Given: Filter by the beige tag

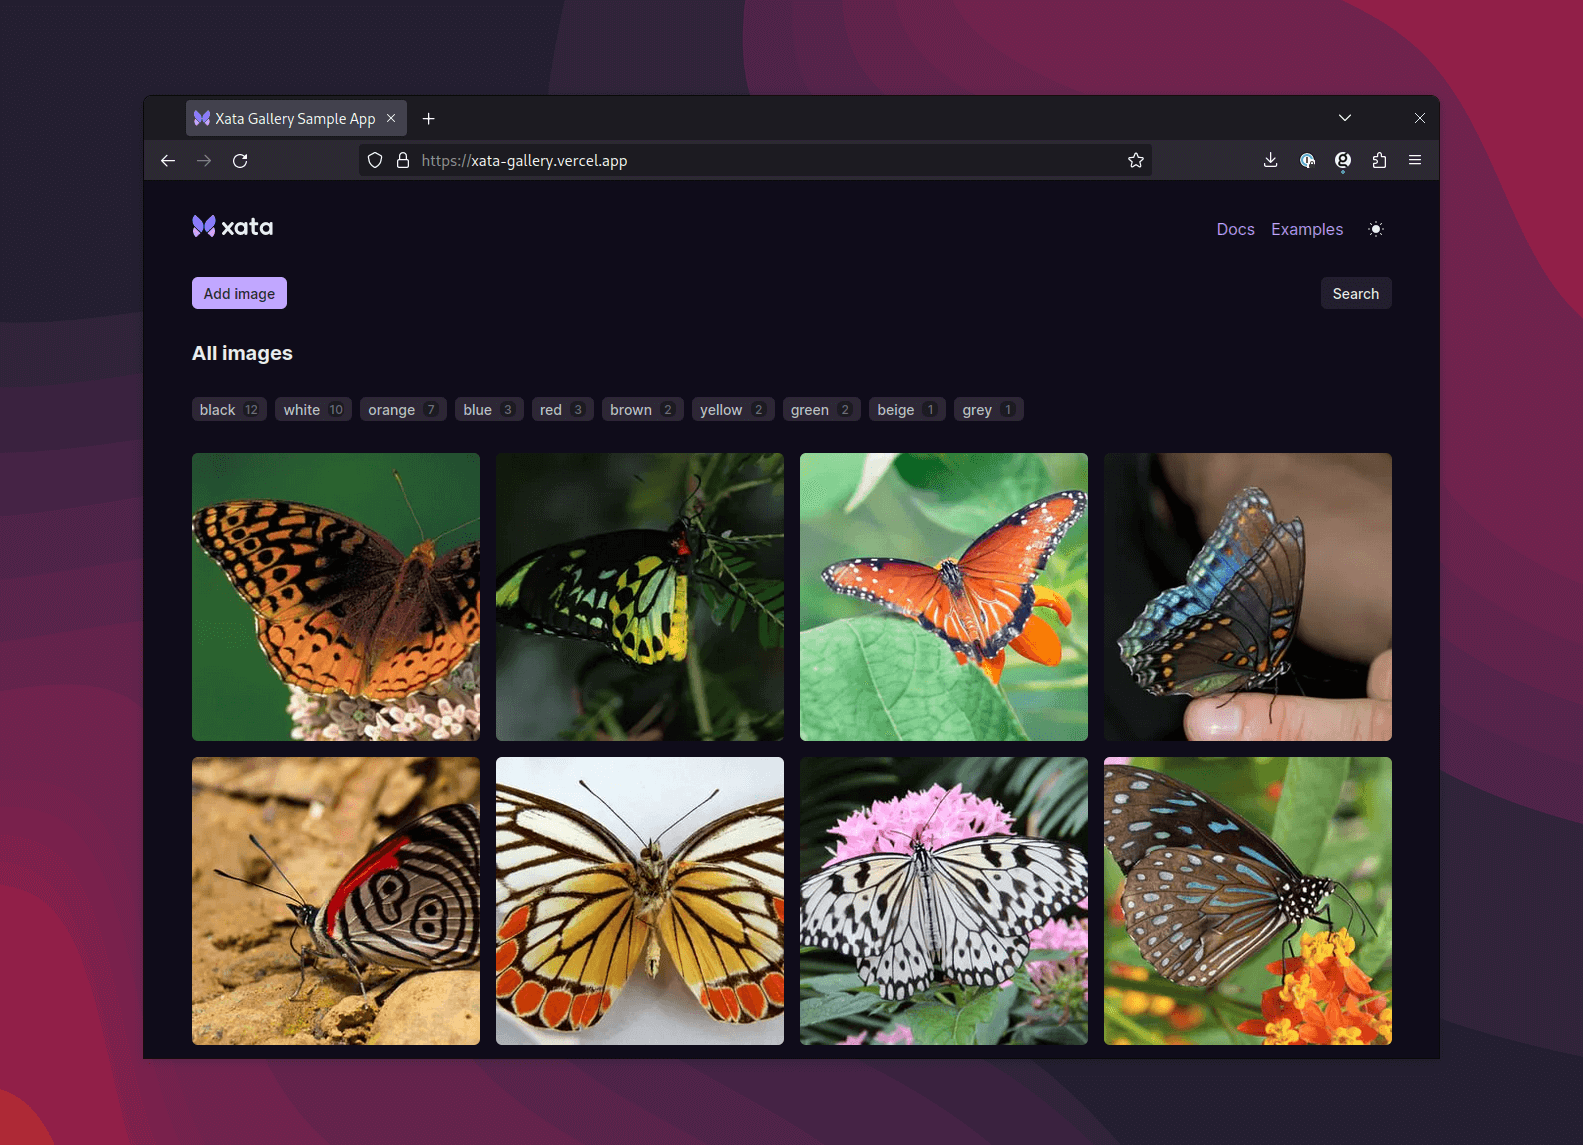Looking at the screenshot, I should [907, 409].
